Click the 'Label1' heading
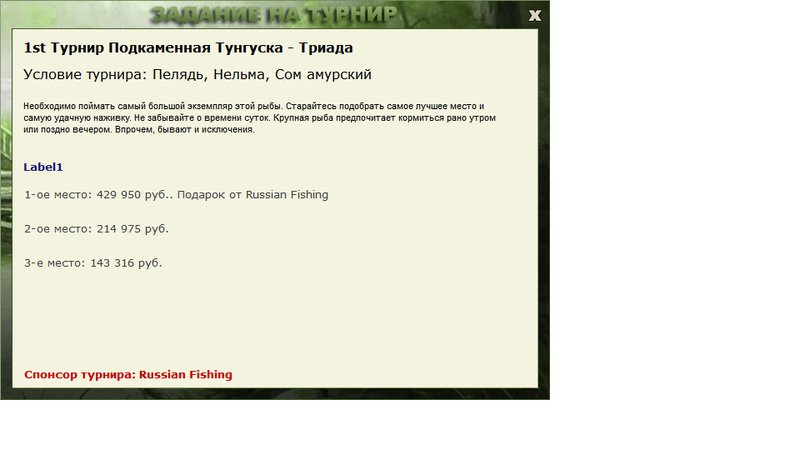This screenshot has height=450, width=800. (x=43, y=167)
